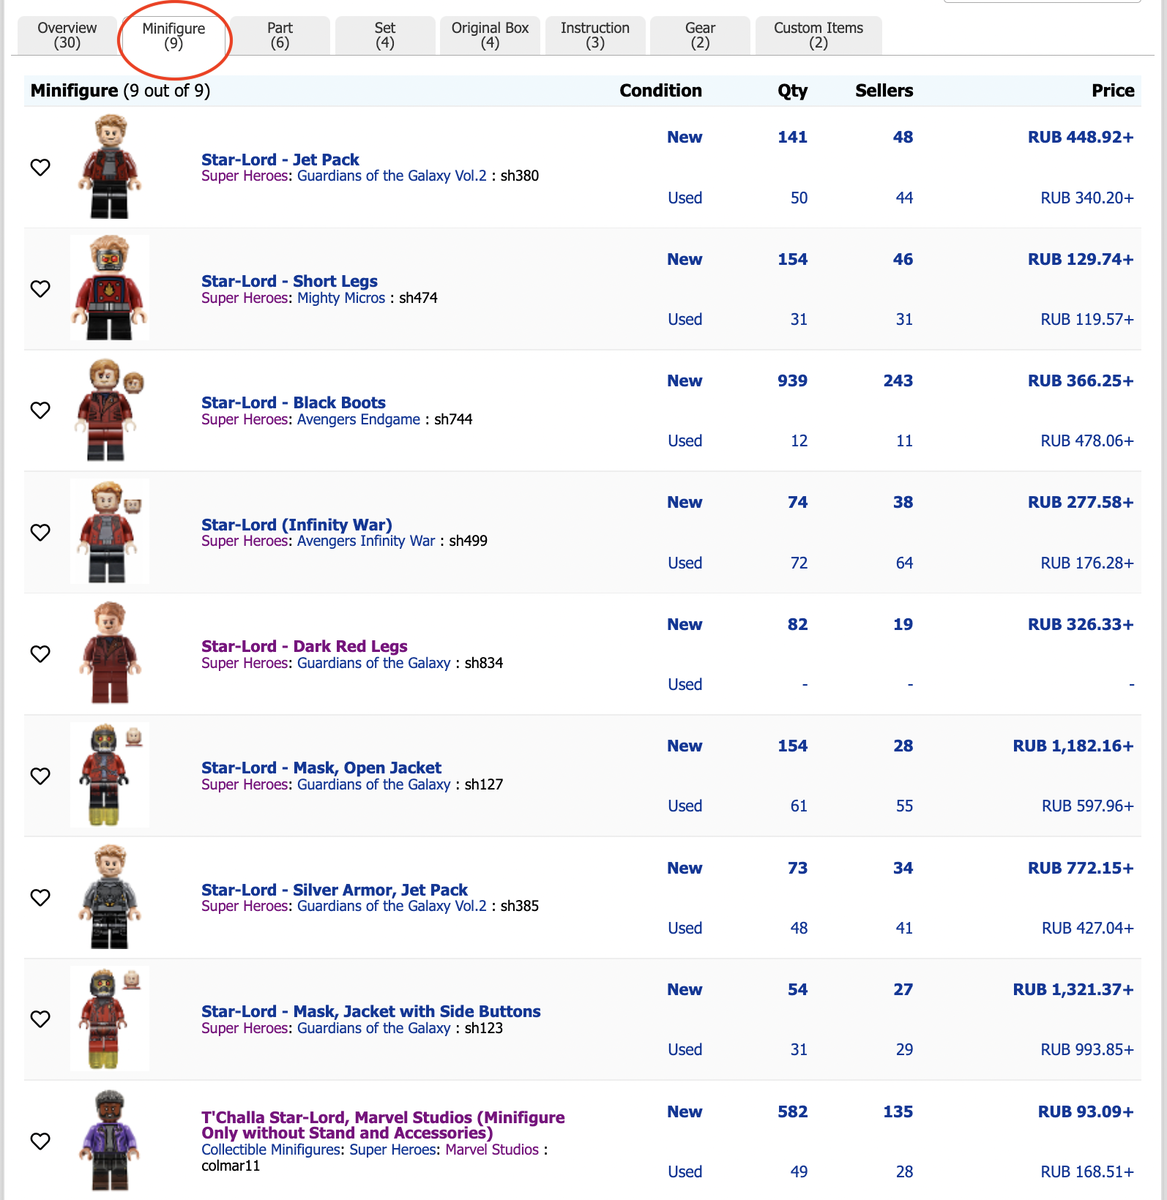The width and height of the screenshot is (1167, 1200).
Task: Click New quantity 582 for T'Challa Star-Lord
Action: (x=793, y=1111)
